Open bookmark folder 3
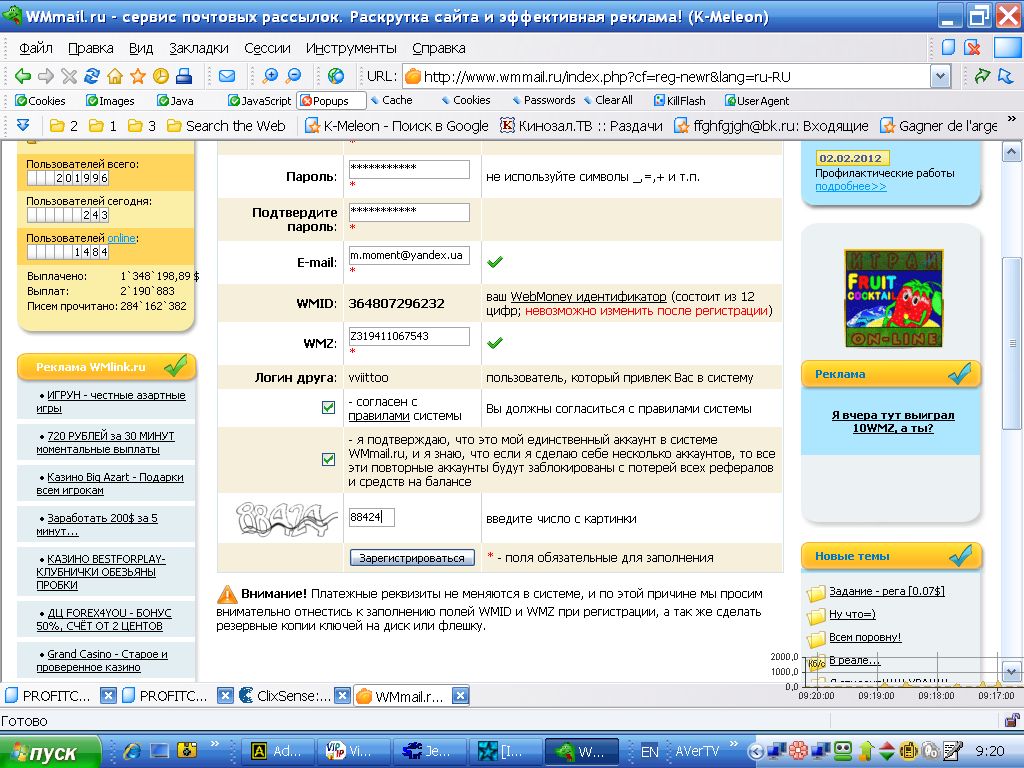The image size is (1024, 768). tap(142, 125)
